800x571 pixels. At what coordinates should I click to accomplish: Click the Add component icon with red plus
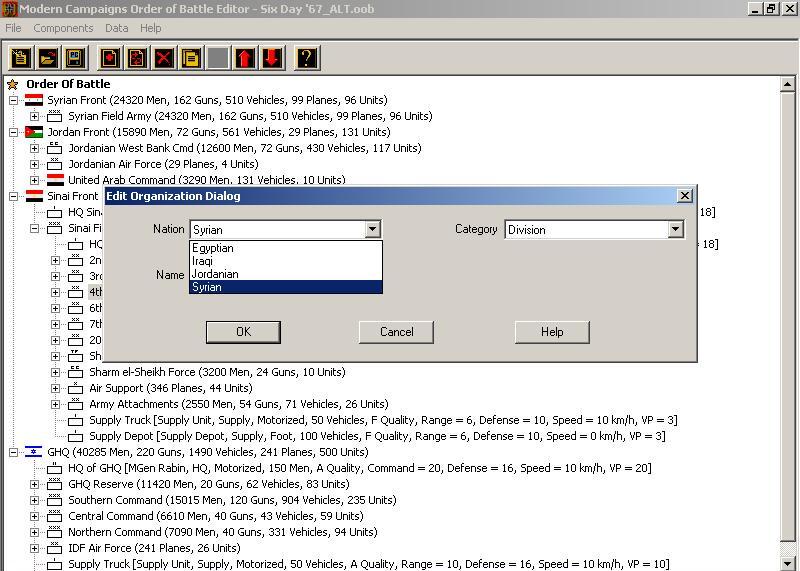coord(109,57)
